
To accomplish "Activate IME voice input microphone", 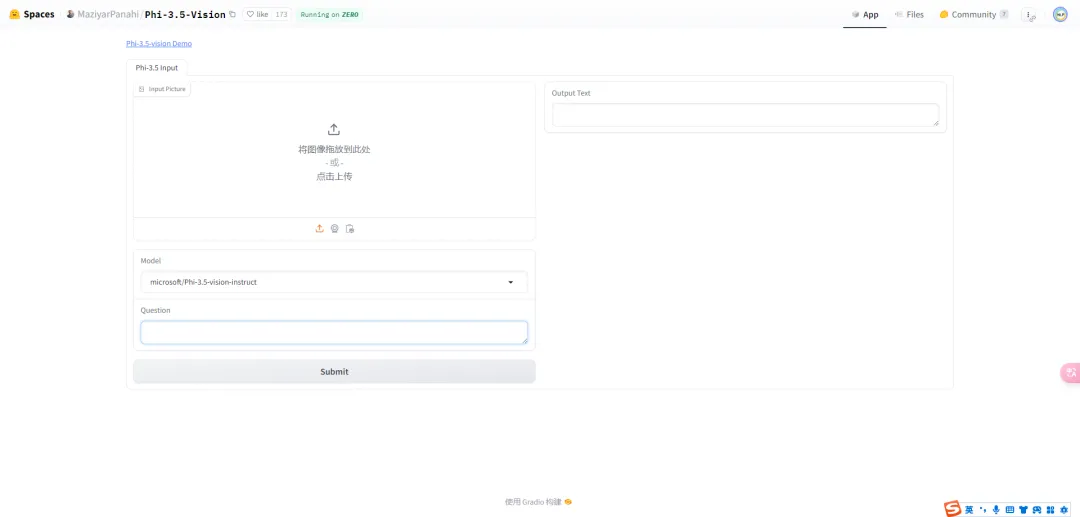I will 996,509.
